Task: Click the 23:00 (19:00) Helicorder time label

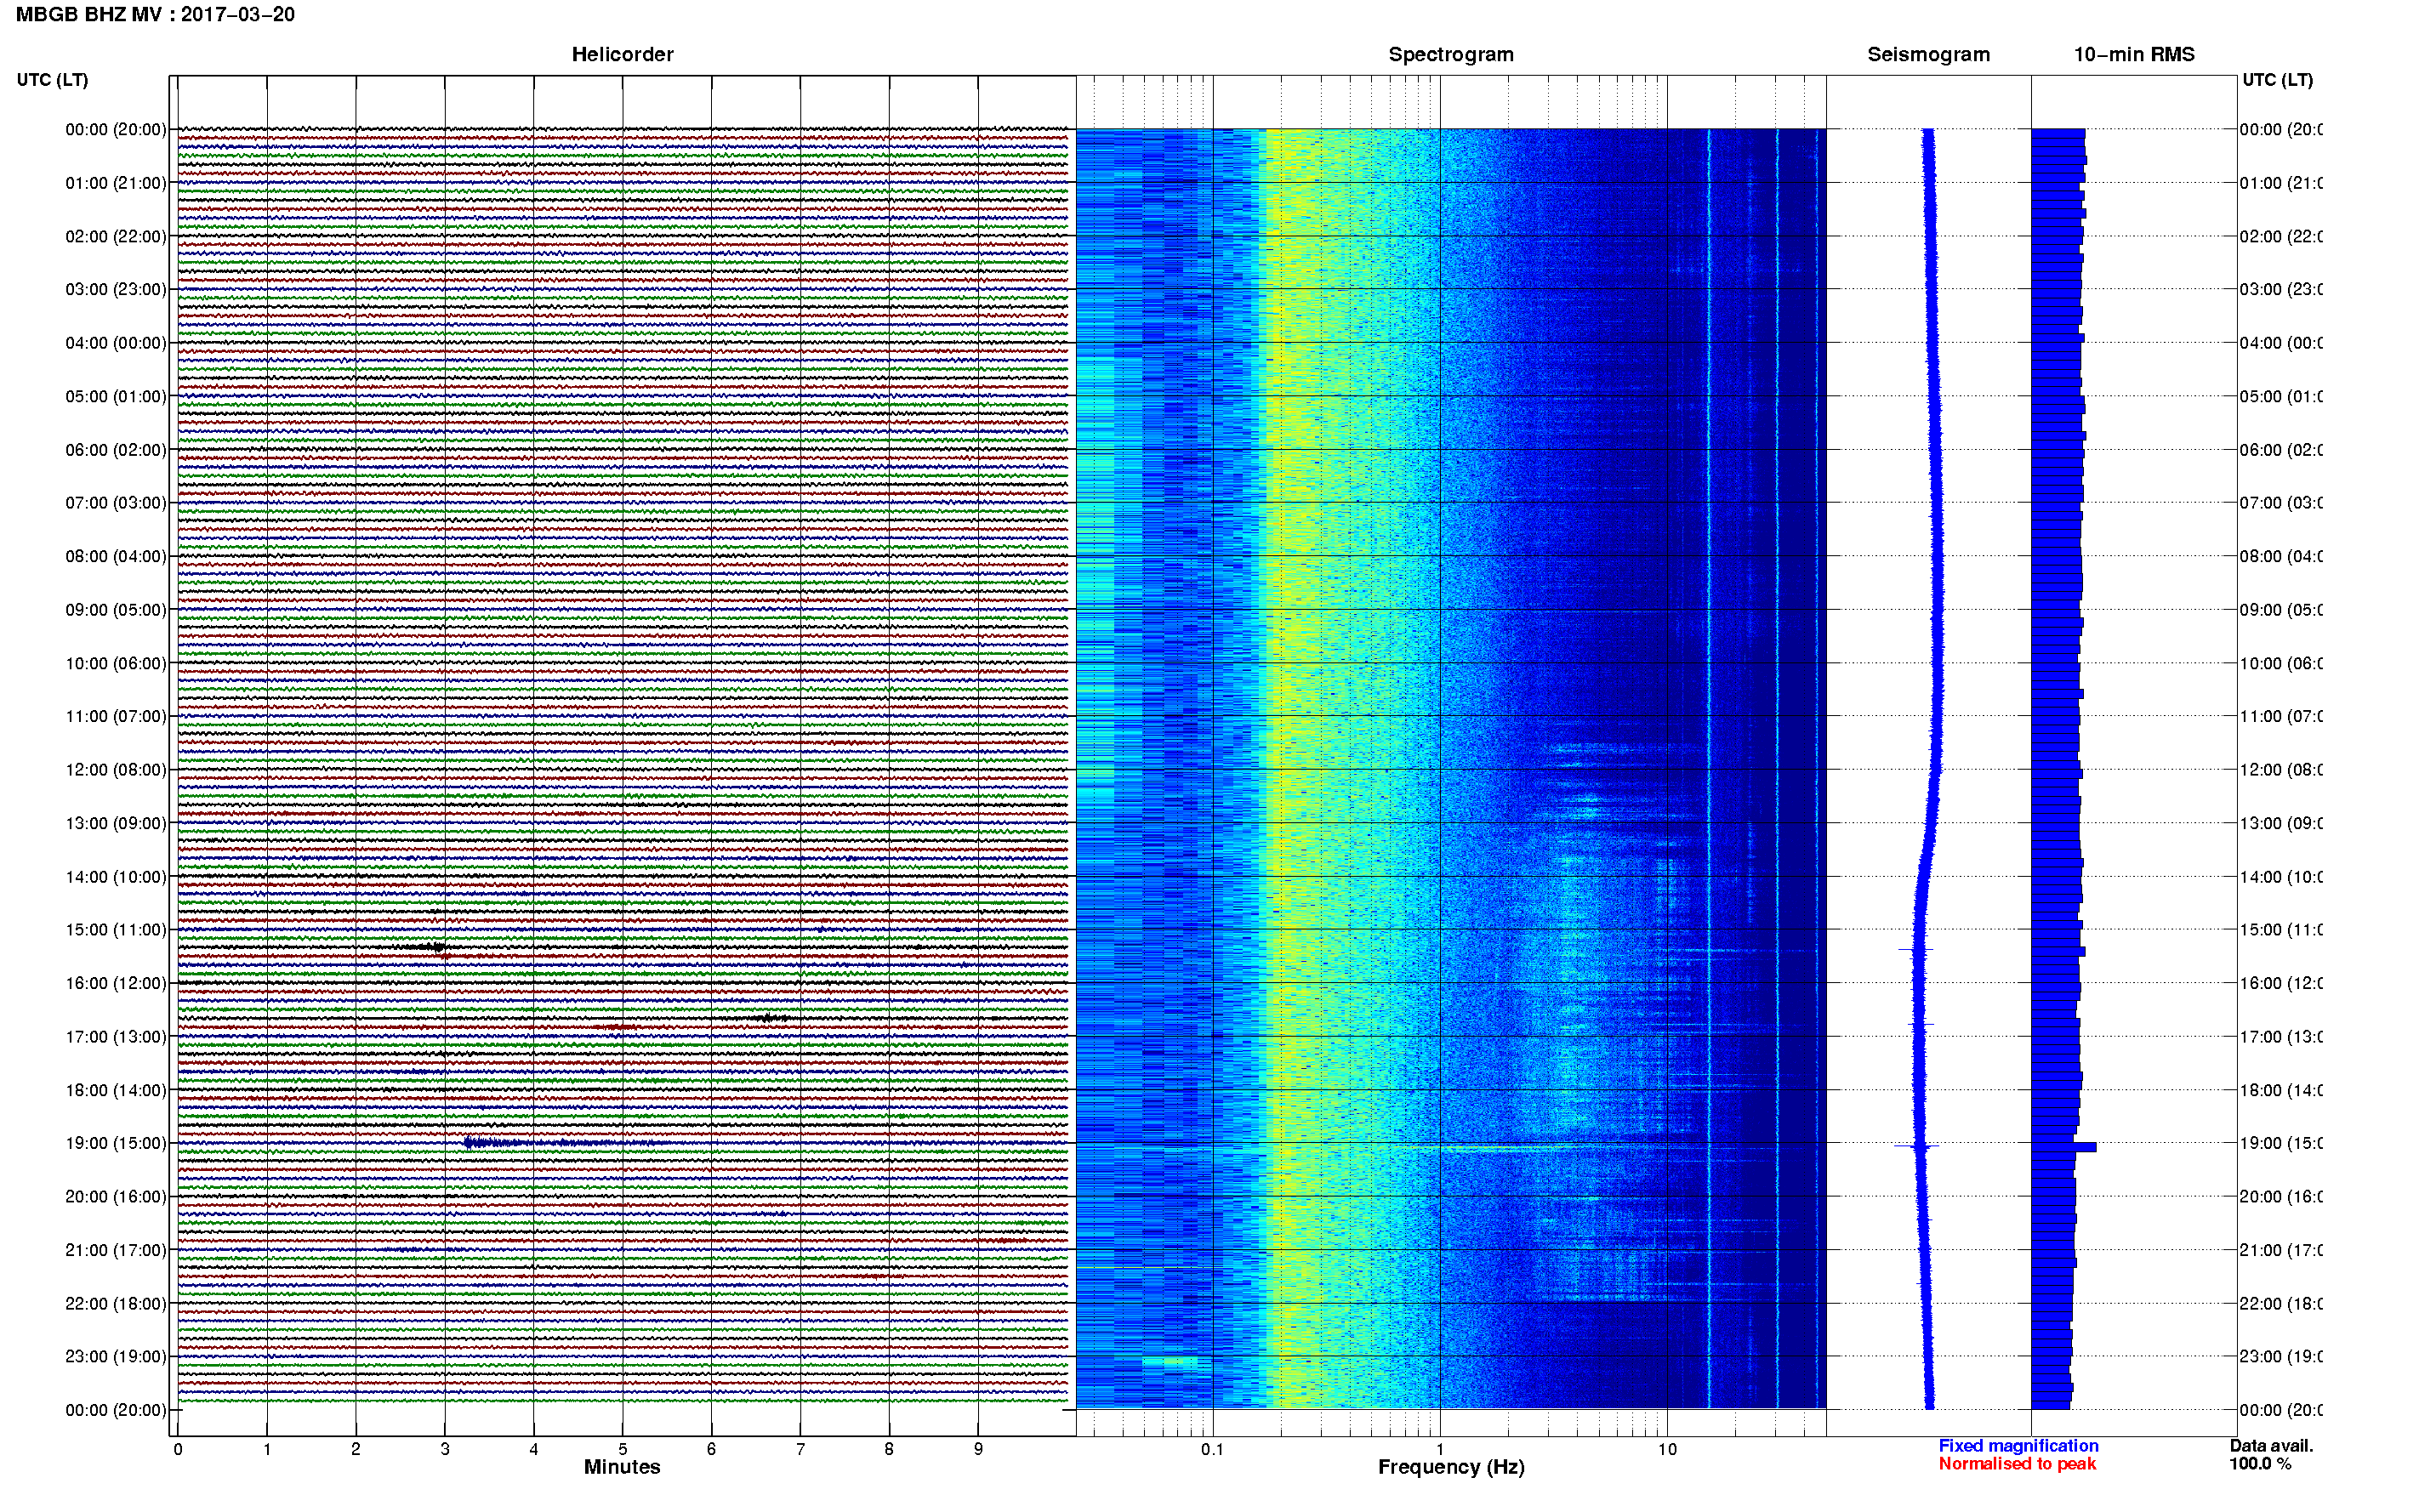Action: click(116, 1357)
